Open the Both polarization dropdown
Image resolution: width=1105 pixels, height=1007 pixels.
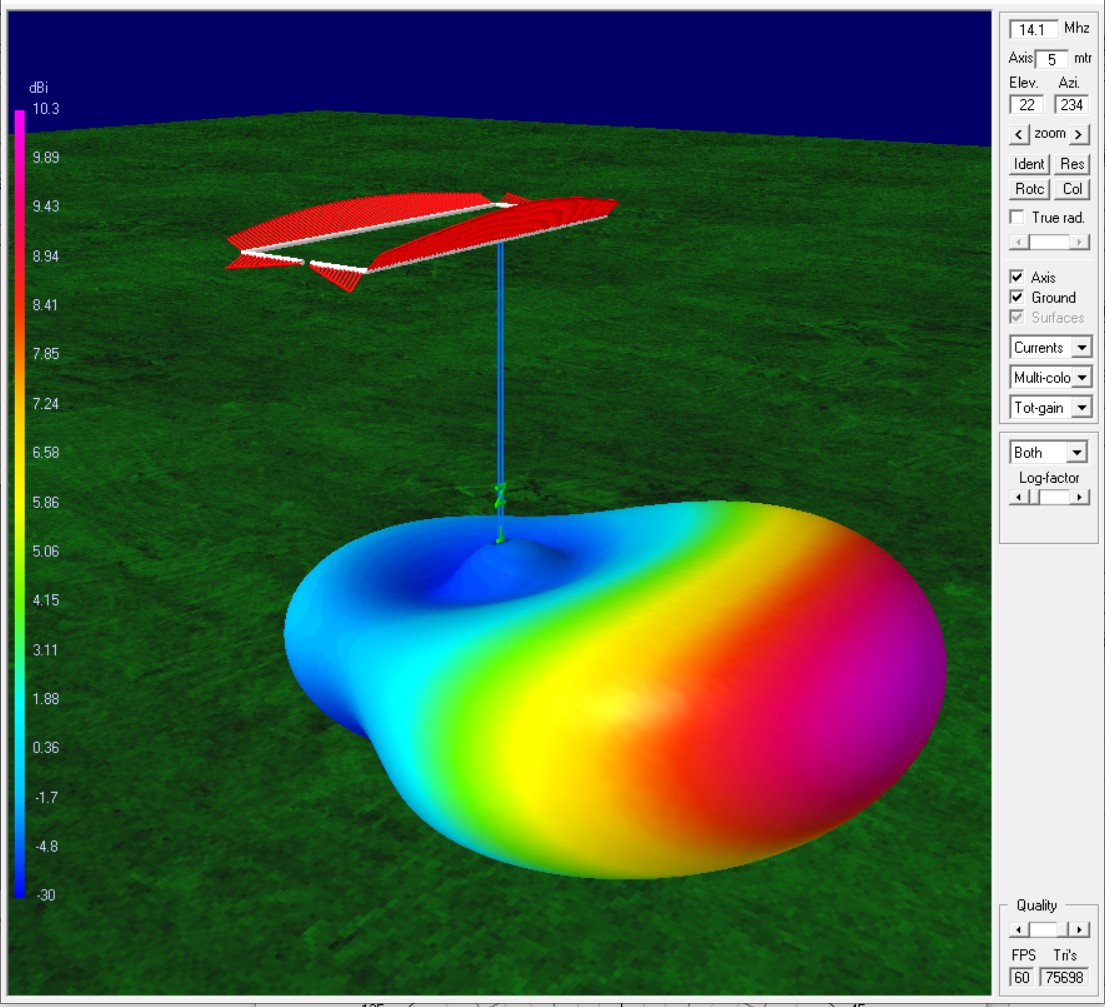(1076, 453)
